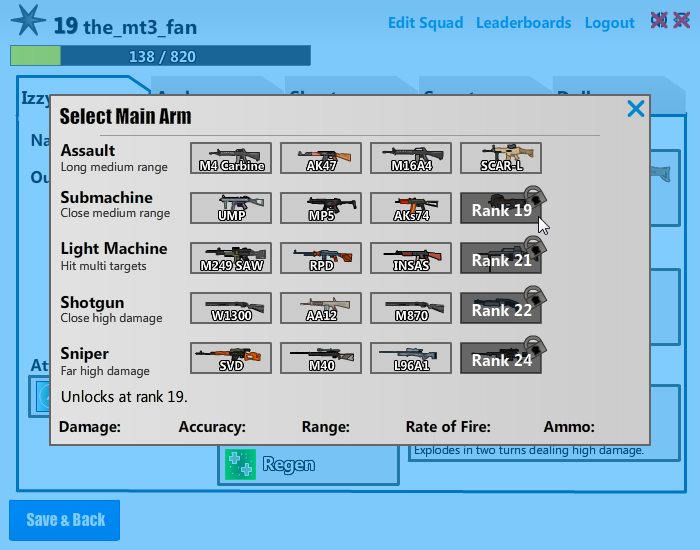Click the 'Unlocks at rank 19.' message
Screen dimensions: 700x550
click(124, 396)
